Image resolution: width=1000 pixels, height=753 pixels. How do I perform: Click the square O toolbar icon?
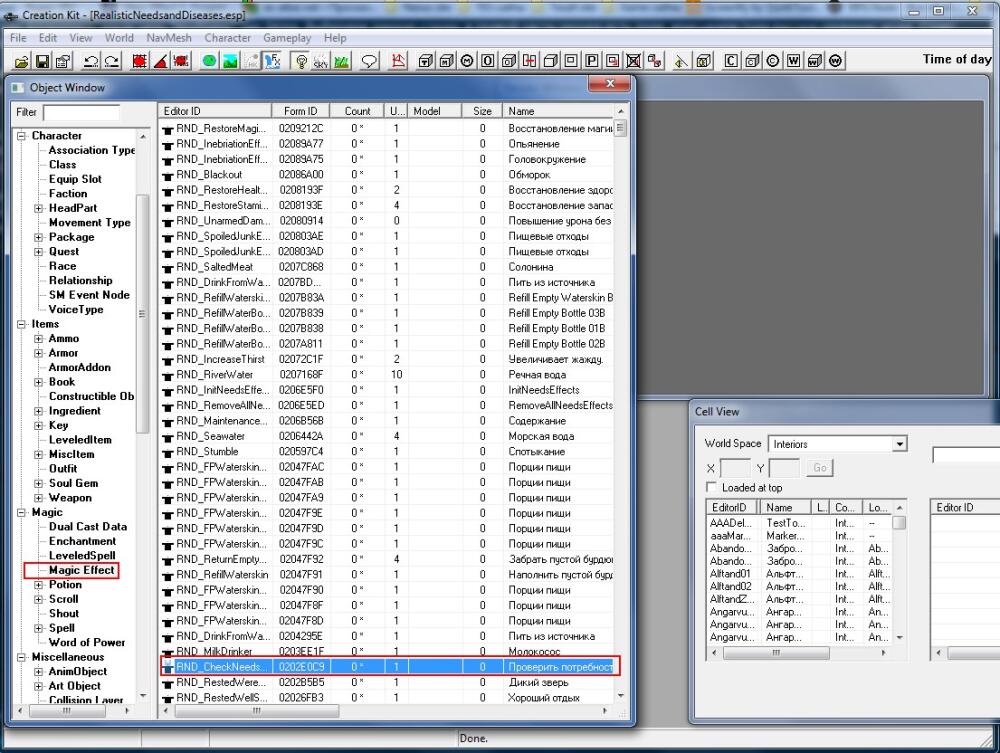tap(488, 61)
